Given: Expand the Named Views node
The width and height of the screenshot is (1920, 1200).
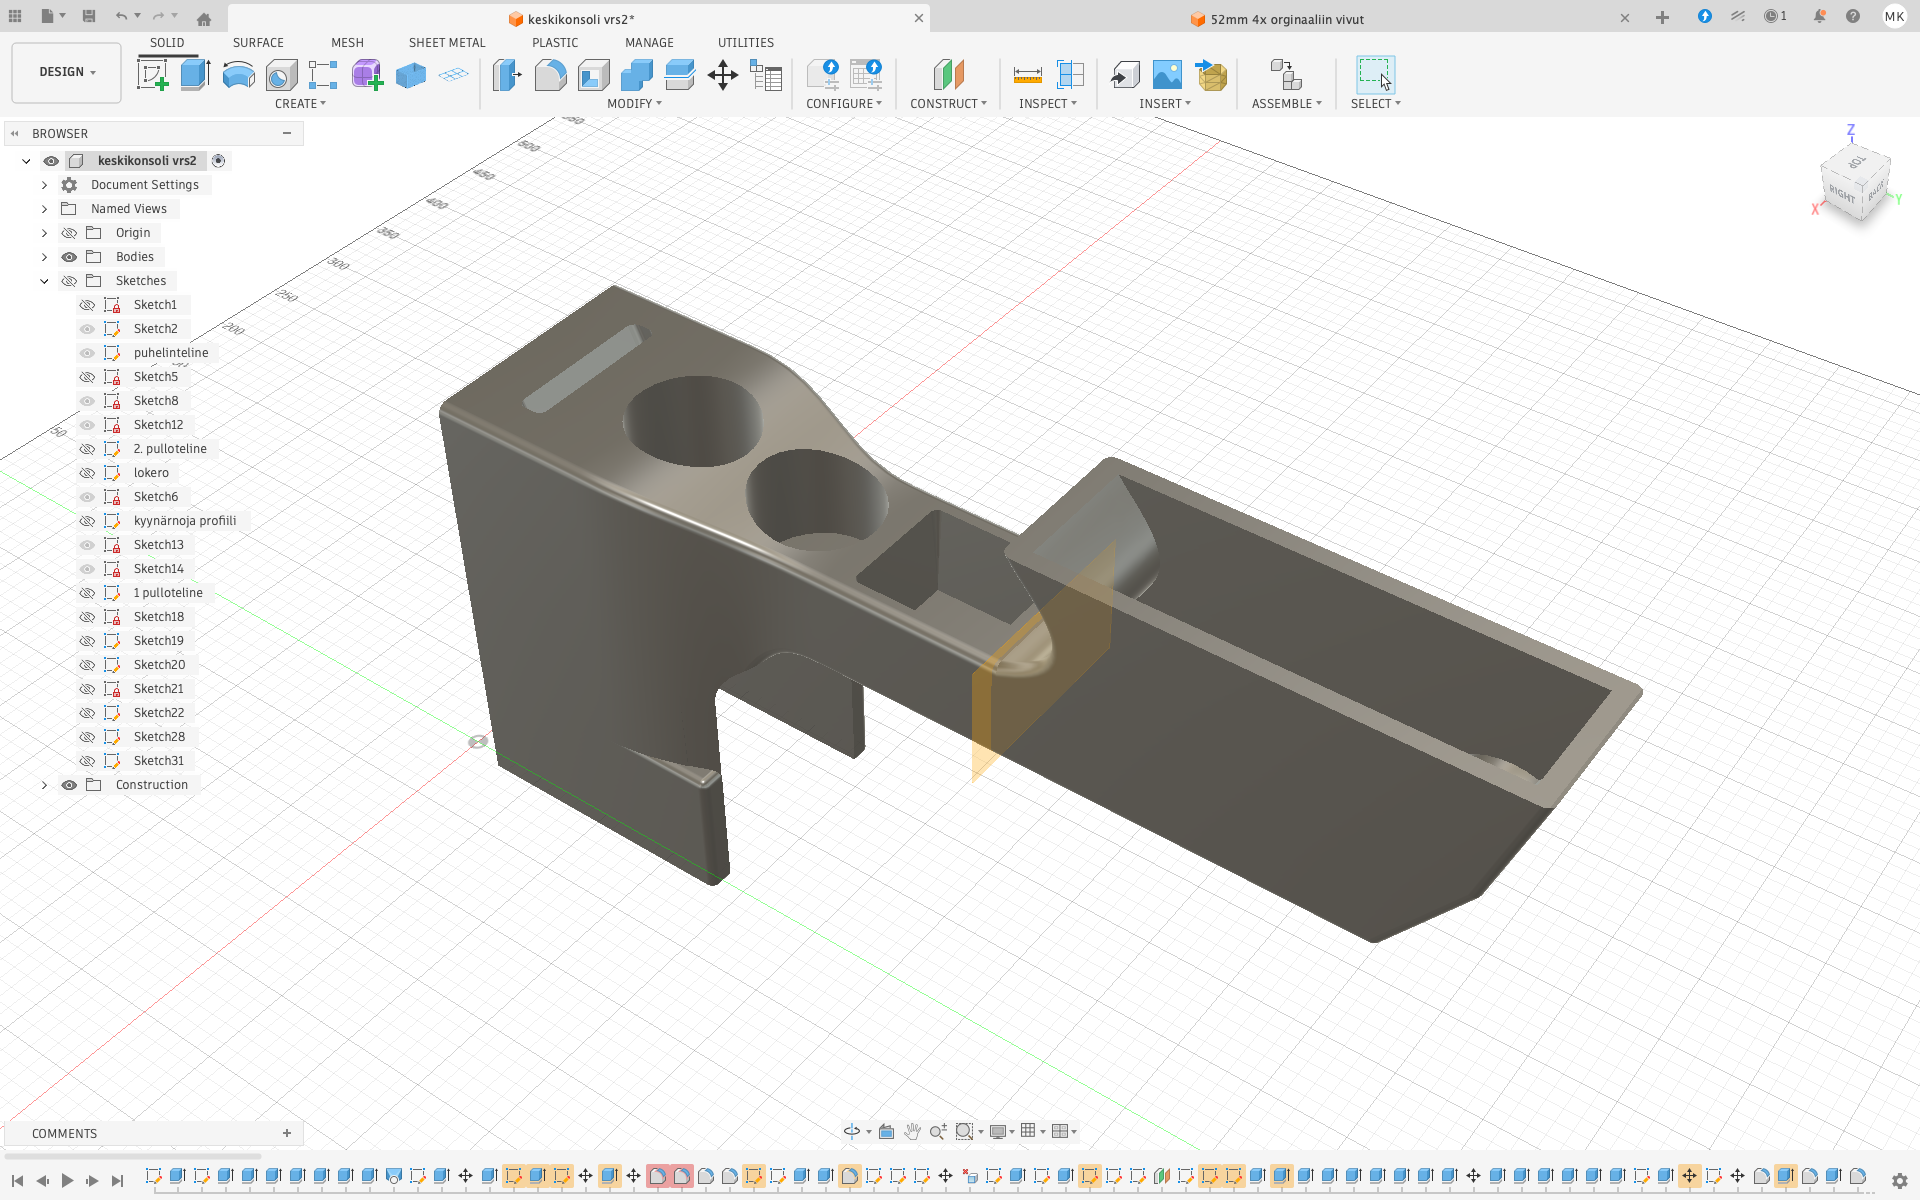Looking at the screenshot, I should click(44, 209).
